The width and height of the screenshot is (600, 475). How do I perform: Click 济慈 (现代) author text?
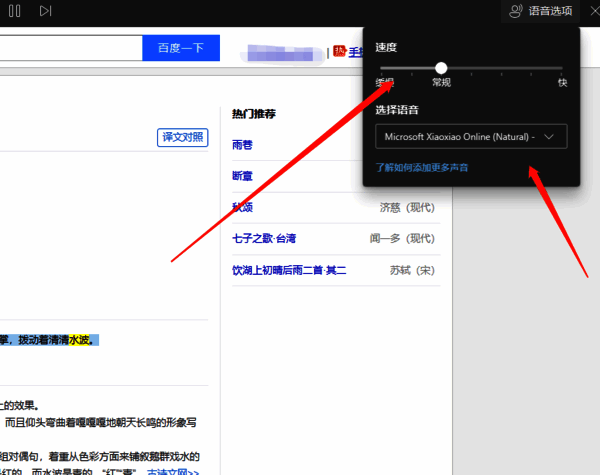coord(407,207)
